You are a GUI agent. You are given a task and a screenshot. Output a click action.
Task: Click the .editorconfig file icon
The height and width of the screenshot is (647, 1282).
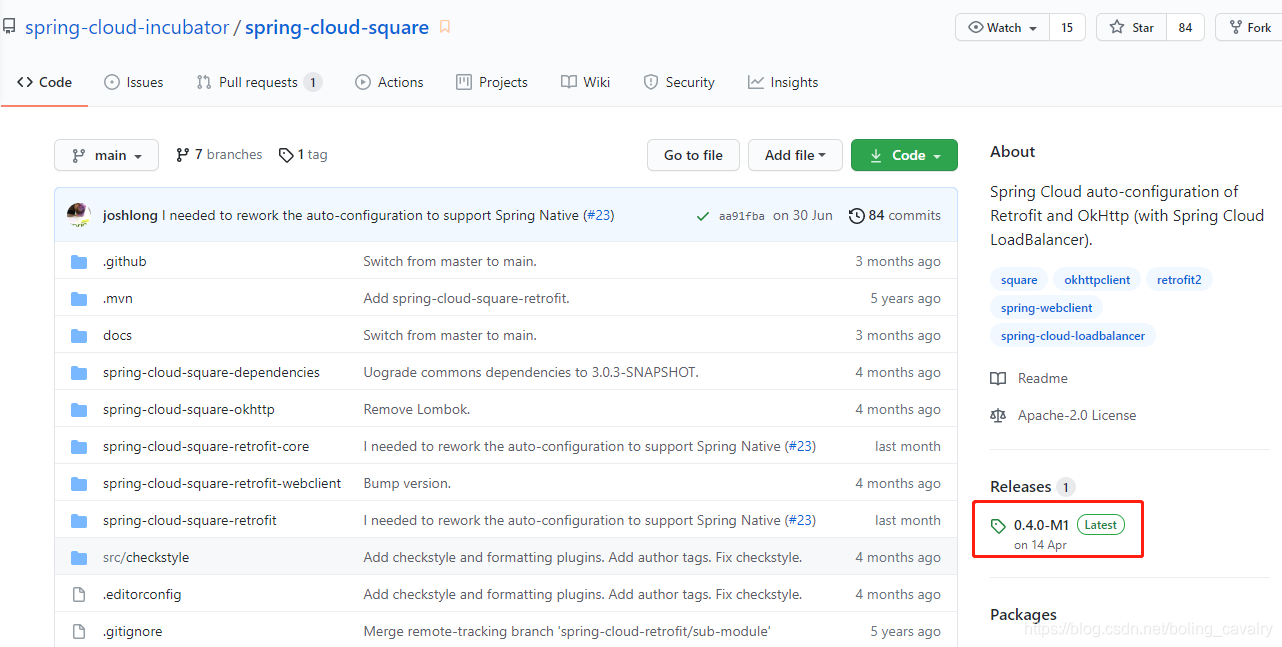coord(79,595)
